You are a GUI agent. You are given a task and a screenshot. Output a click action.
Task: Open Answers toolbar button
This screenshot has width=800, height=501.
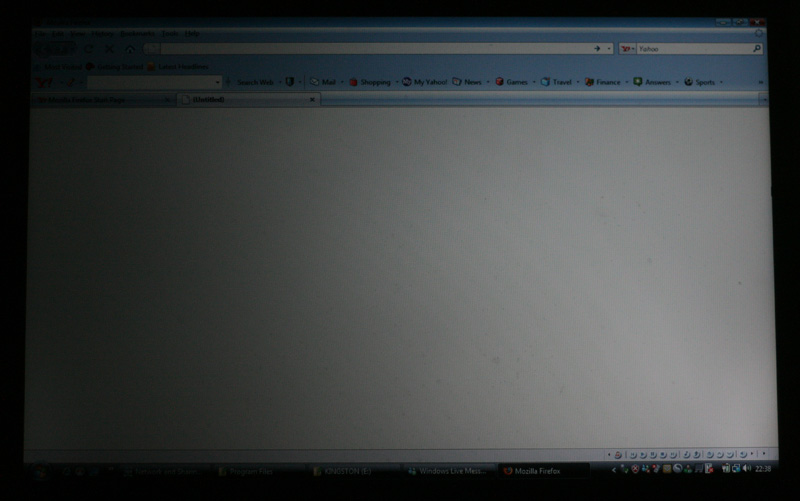(652, 82)
